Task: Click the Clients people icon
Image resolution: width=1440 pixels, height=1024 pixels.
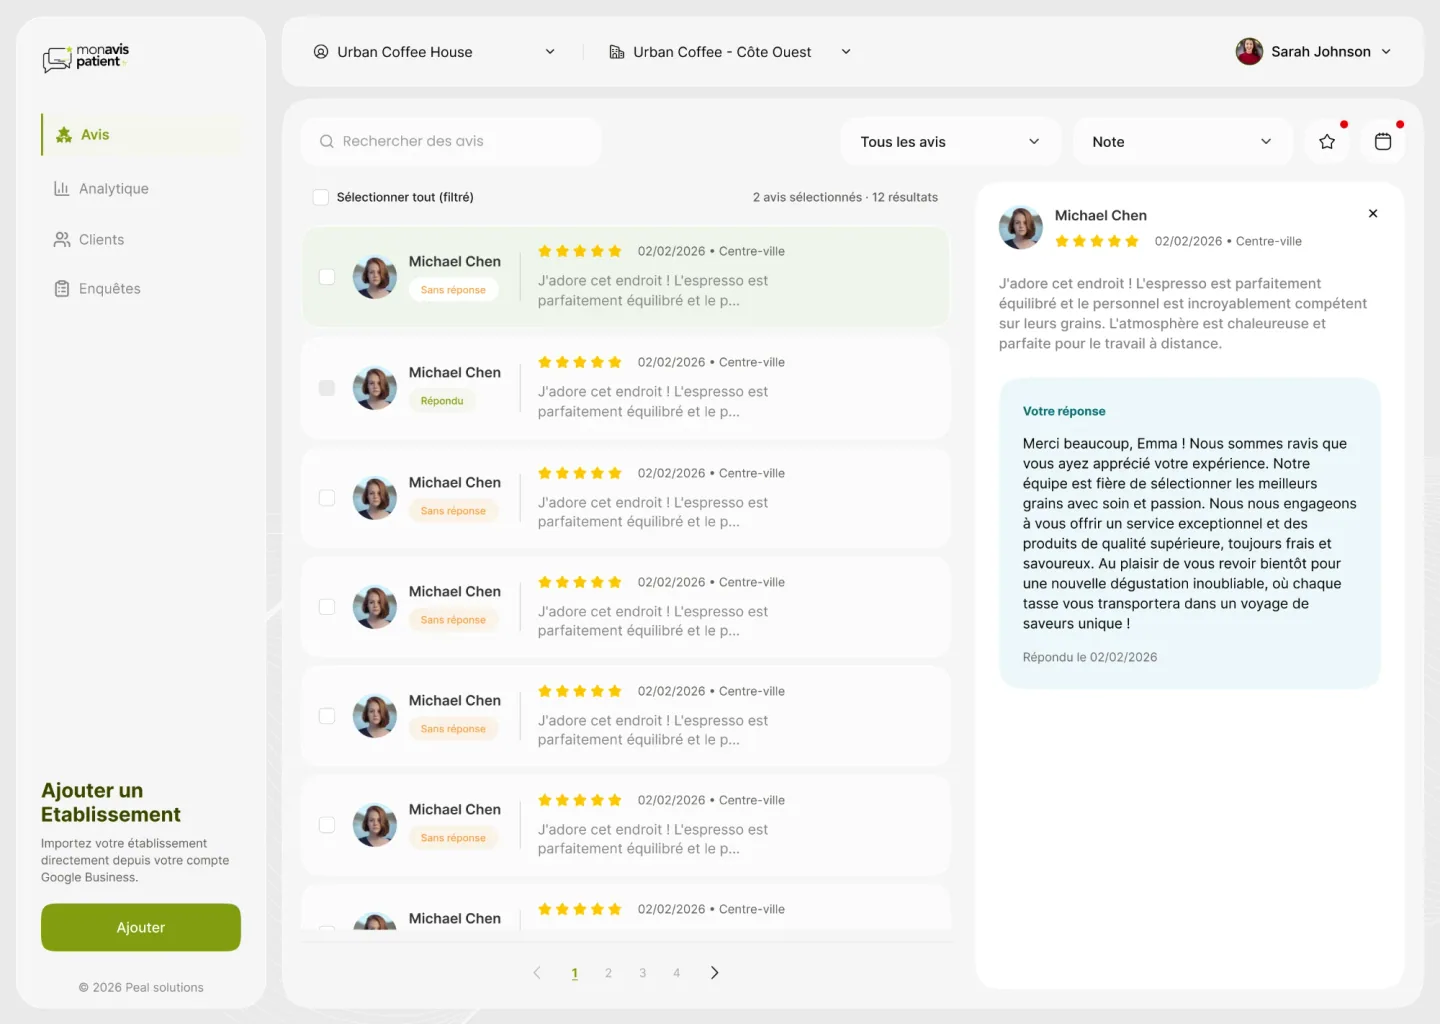Action: tap(62, 239)
